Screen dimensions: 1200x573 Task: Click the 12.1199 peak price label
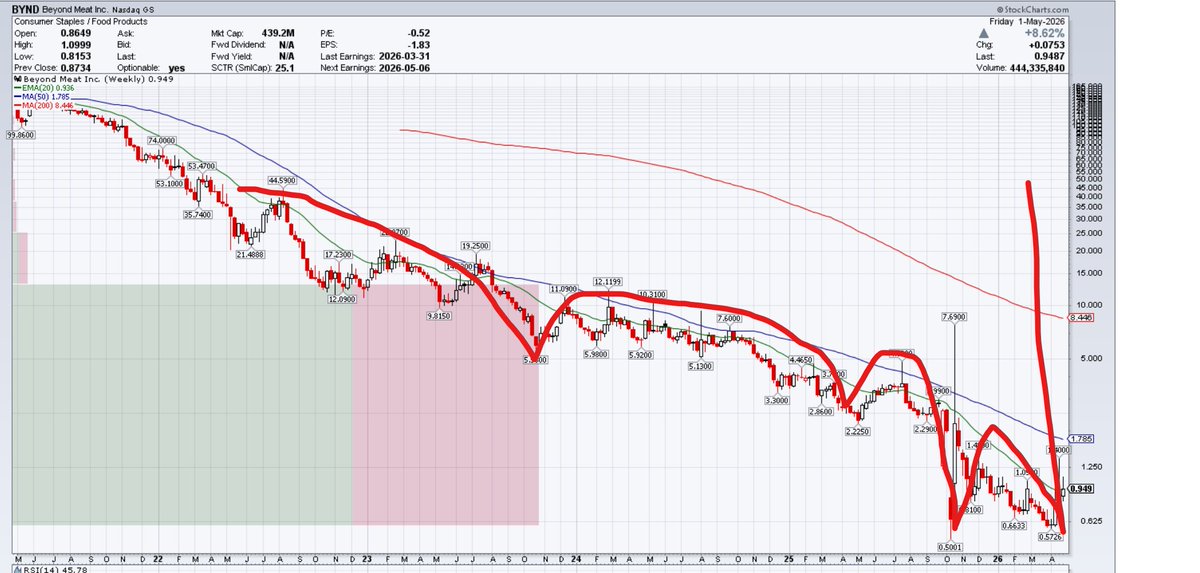608,281
